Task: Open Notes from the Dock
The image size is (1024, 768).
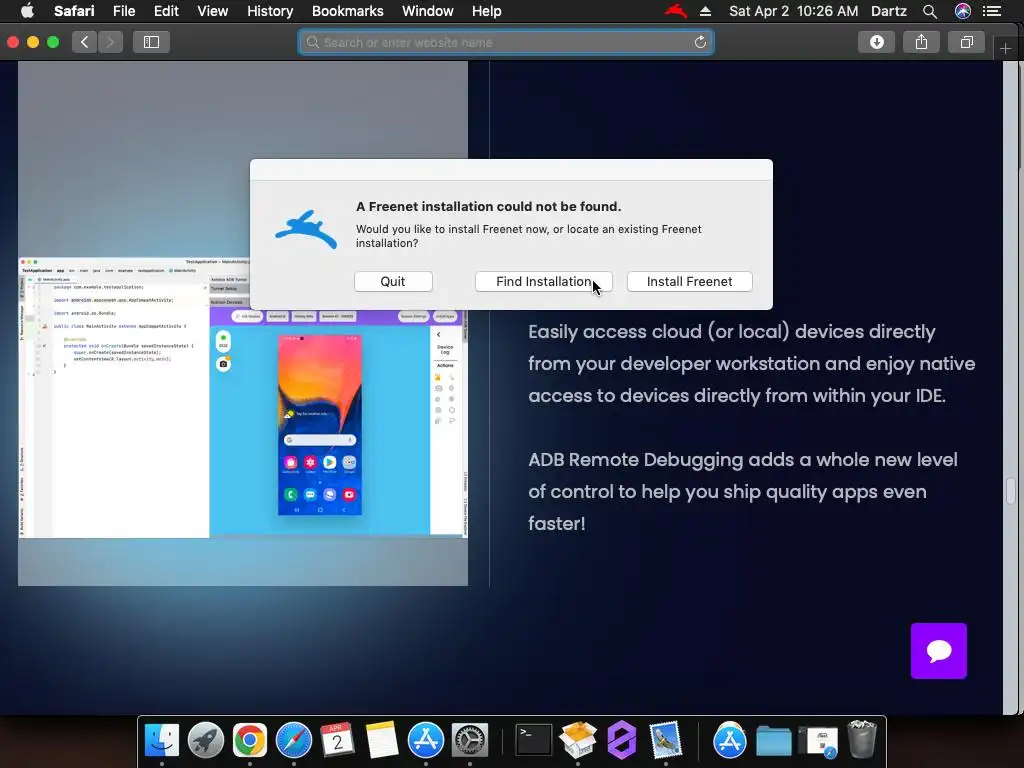Action: tap(382, 740)
